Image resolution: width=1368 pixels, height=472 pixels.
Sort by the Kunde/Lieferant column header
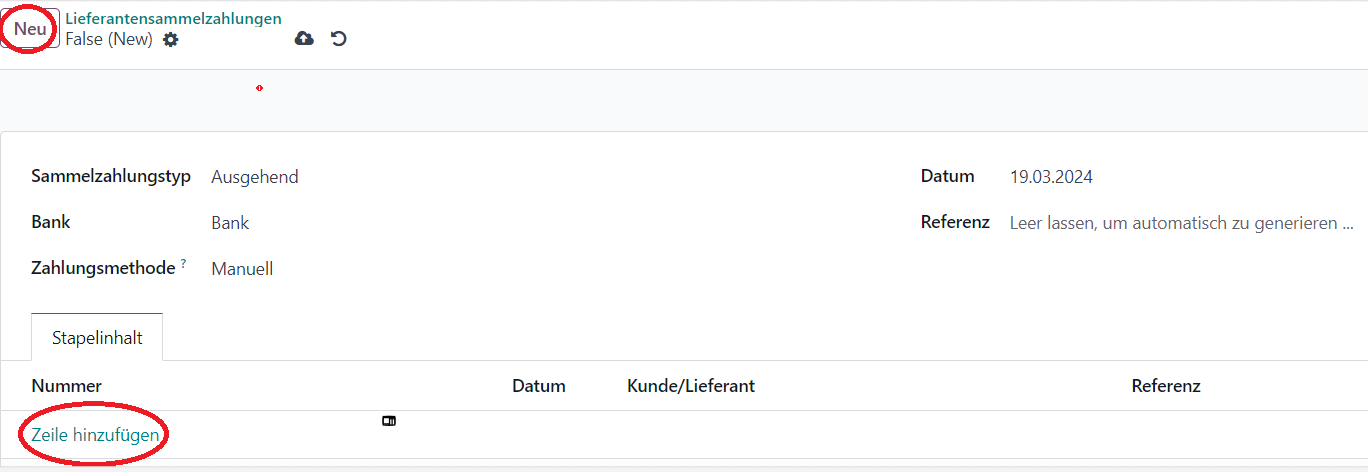coord(691,386)
